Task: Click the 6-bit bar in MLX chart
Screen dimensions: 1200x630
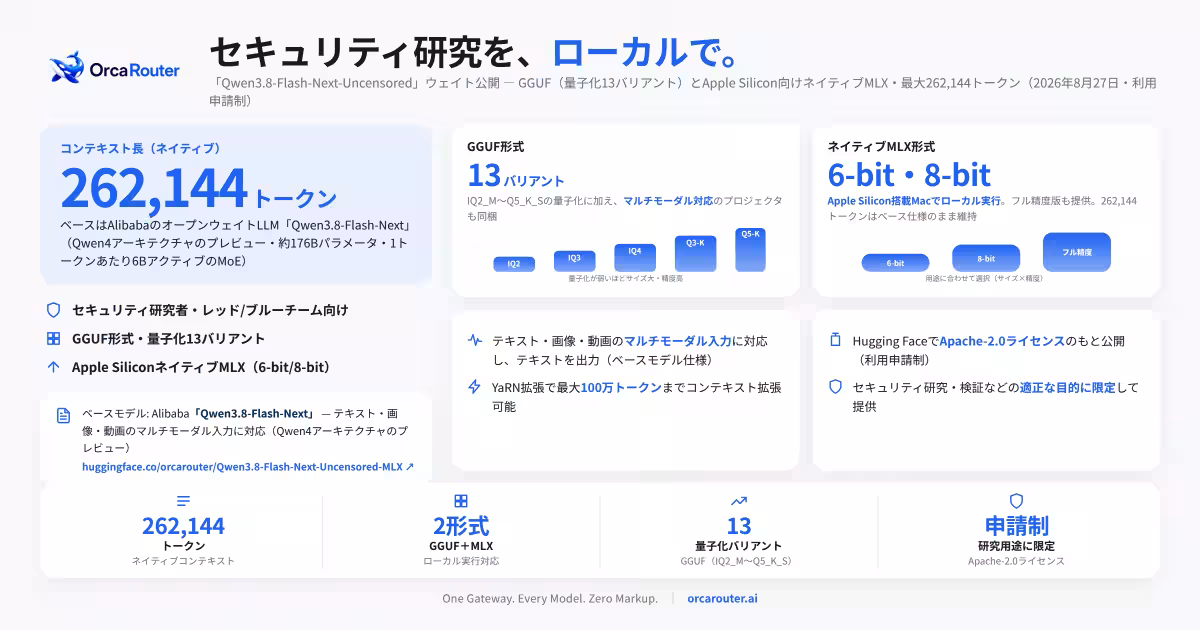Action: coord(895,263)
